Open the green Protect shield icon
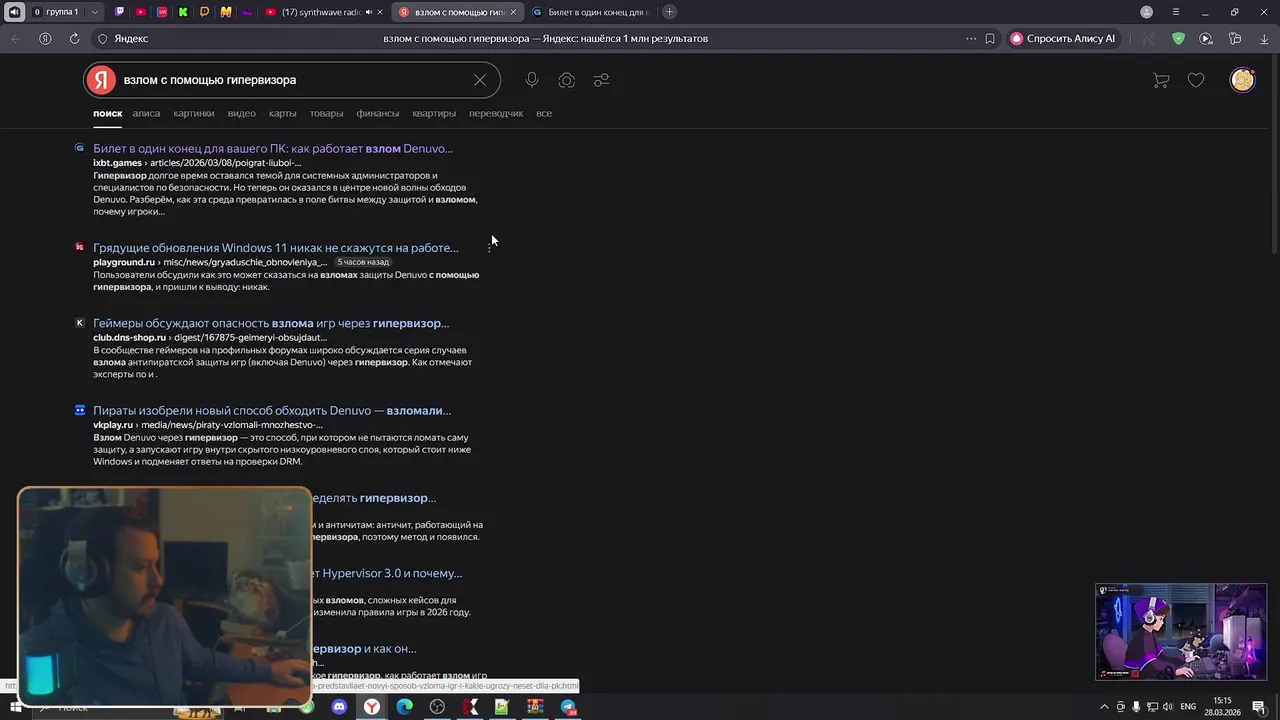This screenshot has width=1280, height=720. click(x=1178, y=38)
